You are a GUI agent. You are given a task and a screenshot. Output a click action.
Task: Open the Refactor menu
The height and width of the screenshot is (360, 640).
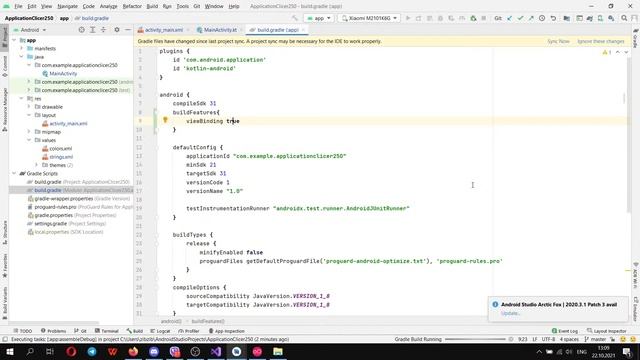click(132, 6)
